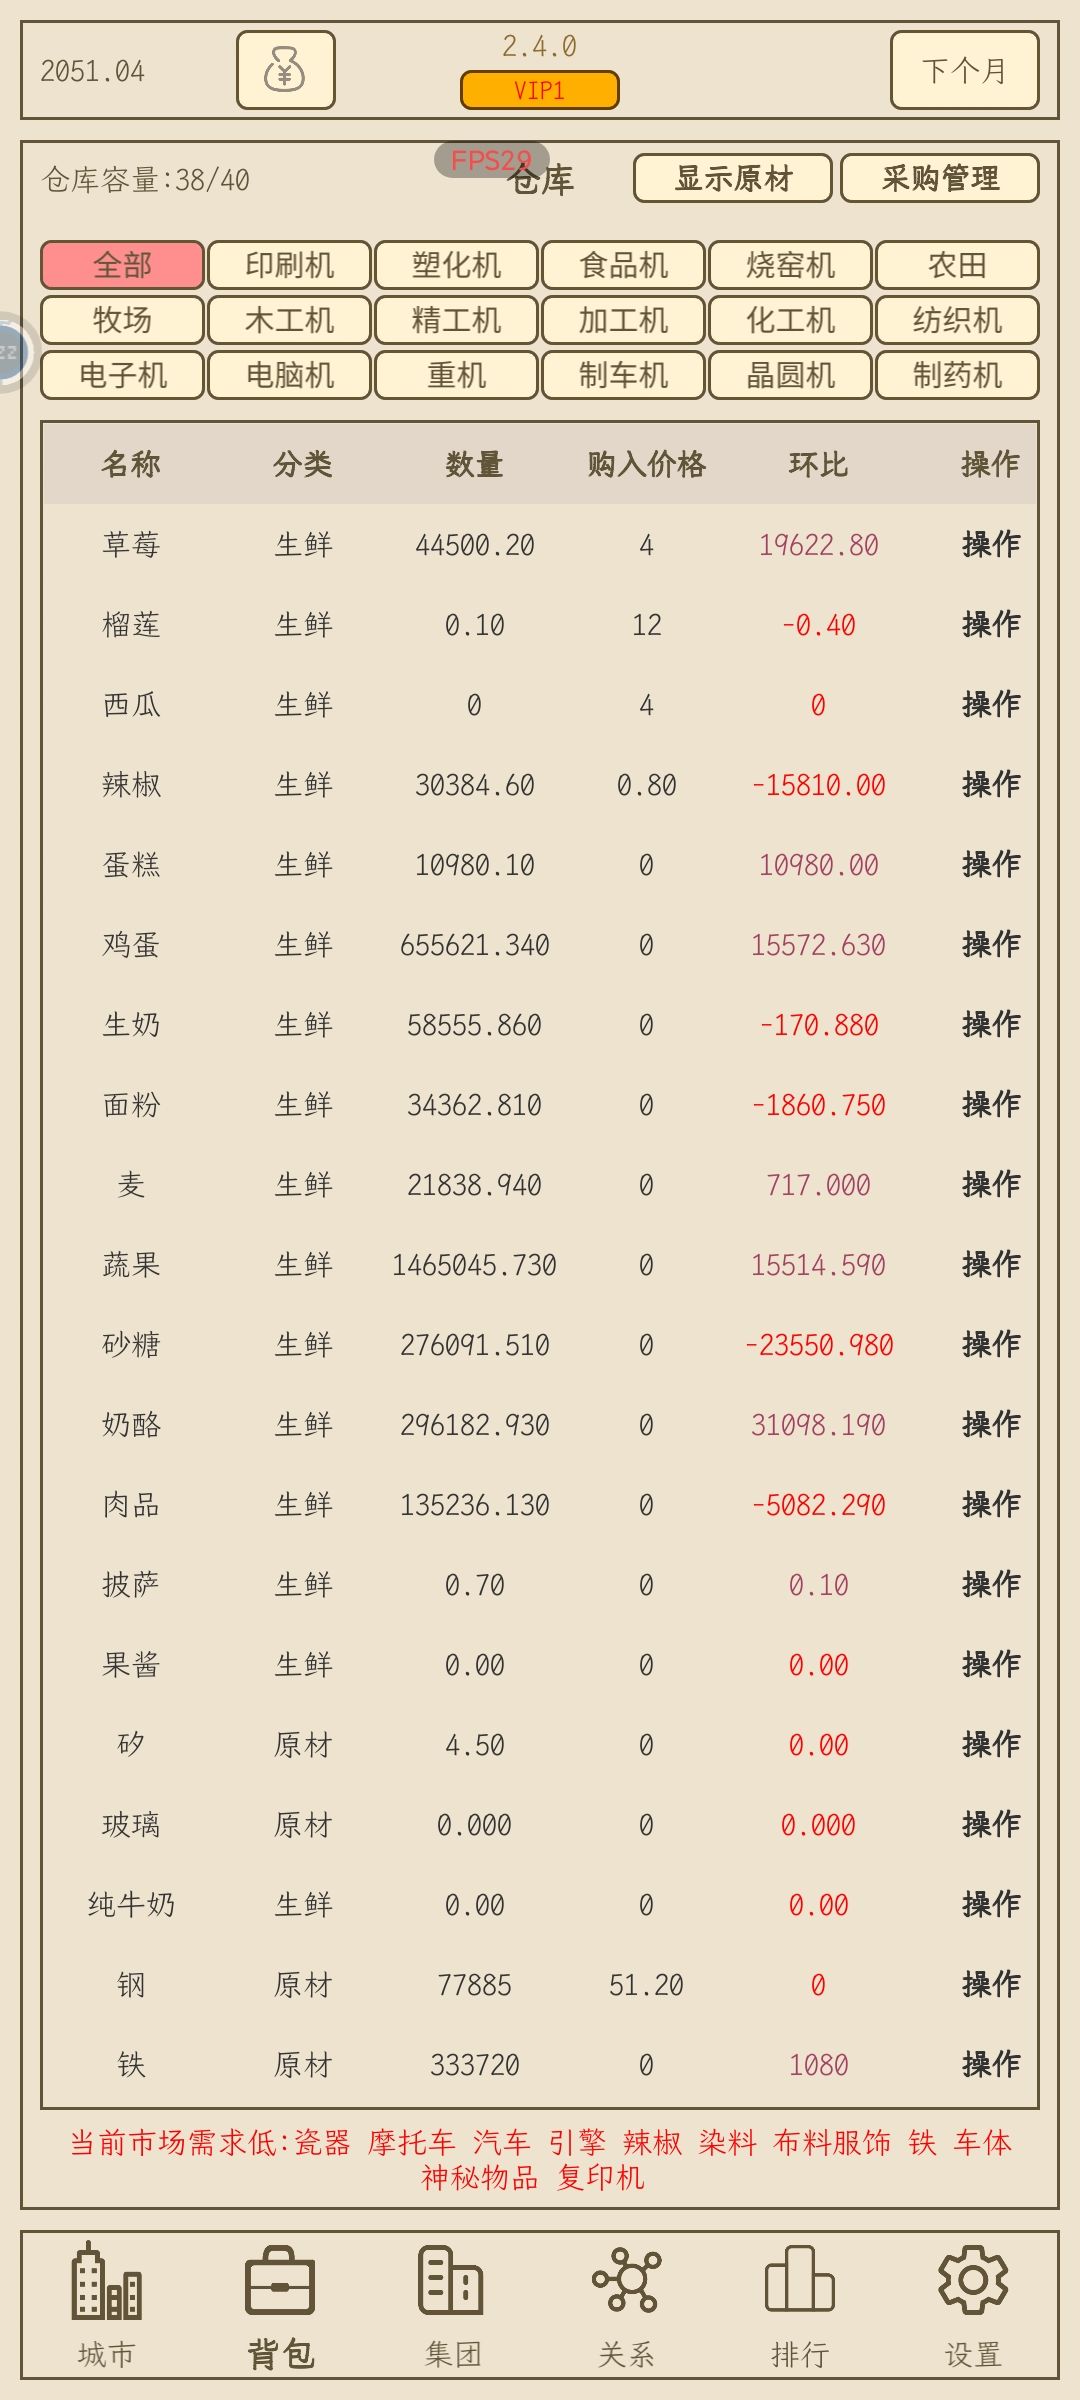Image resolution: width=1080 pixels, height=2400 pixels.
Task: Tap the orange VIP1 badge
Action: [x=540, y=90]
